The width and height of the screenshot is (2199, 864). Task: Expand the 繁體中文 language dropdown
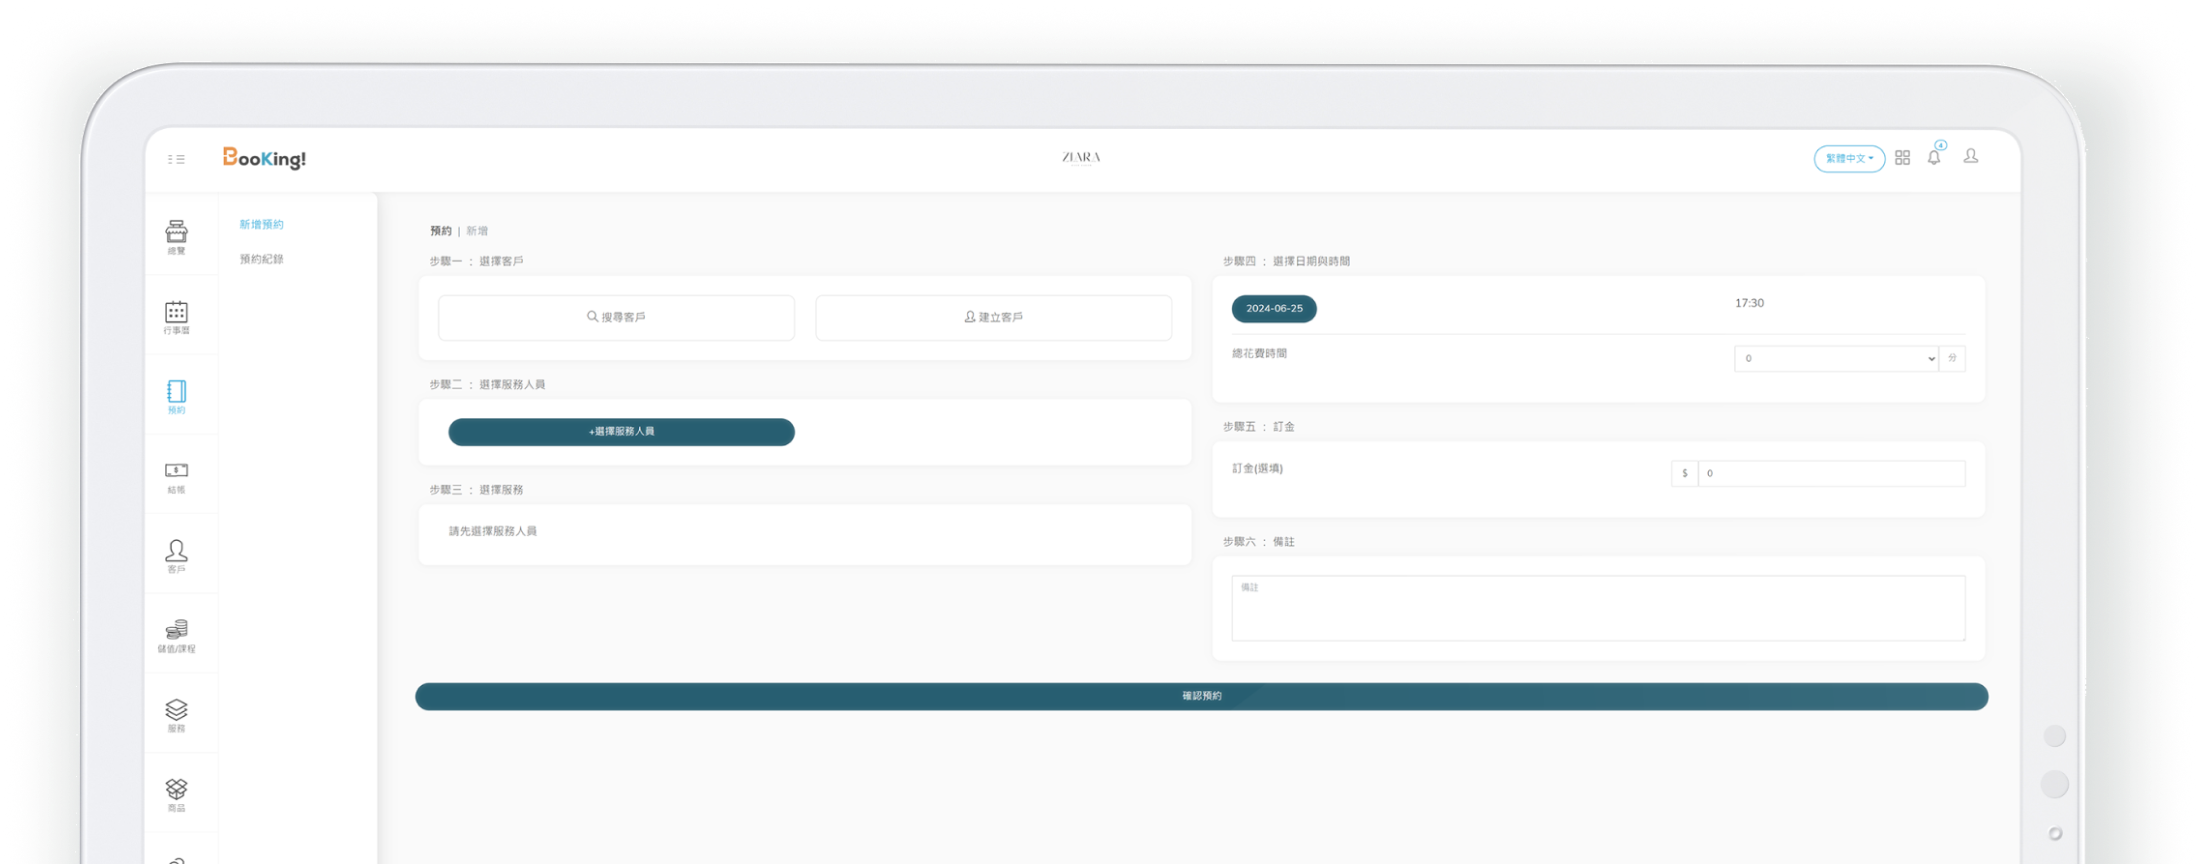(1848, 158)
